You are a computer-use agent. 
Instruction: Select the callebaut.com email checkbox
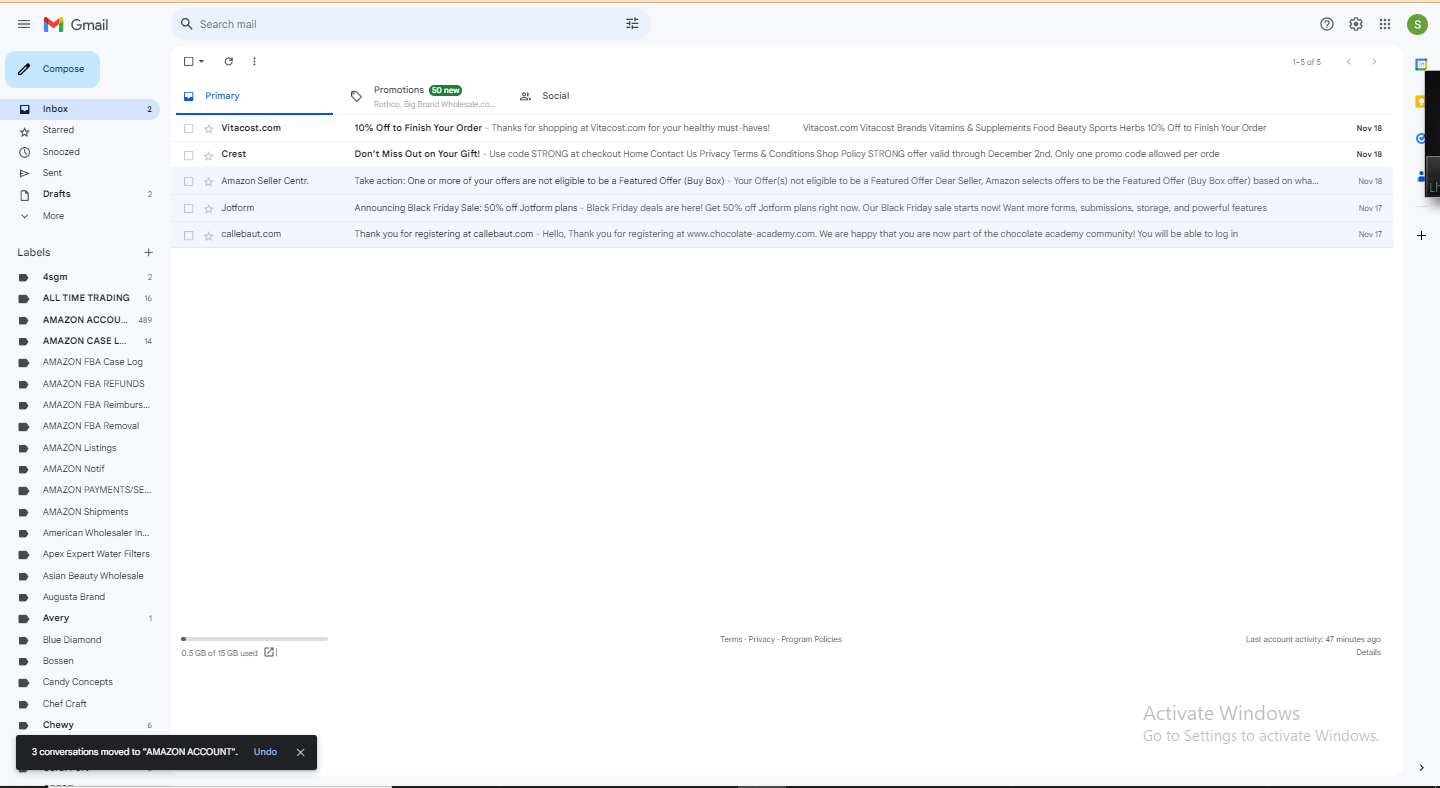[x=188, y=235]
